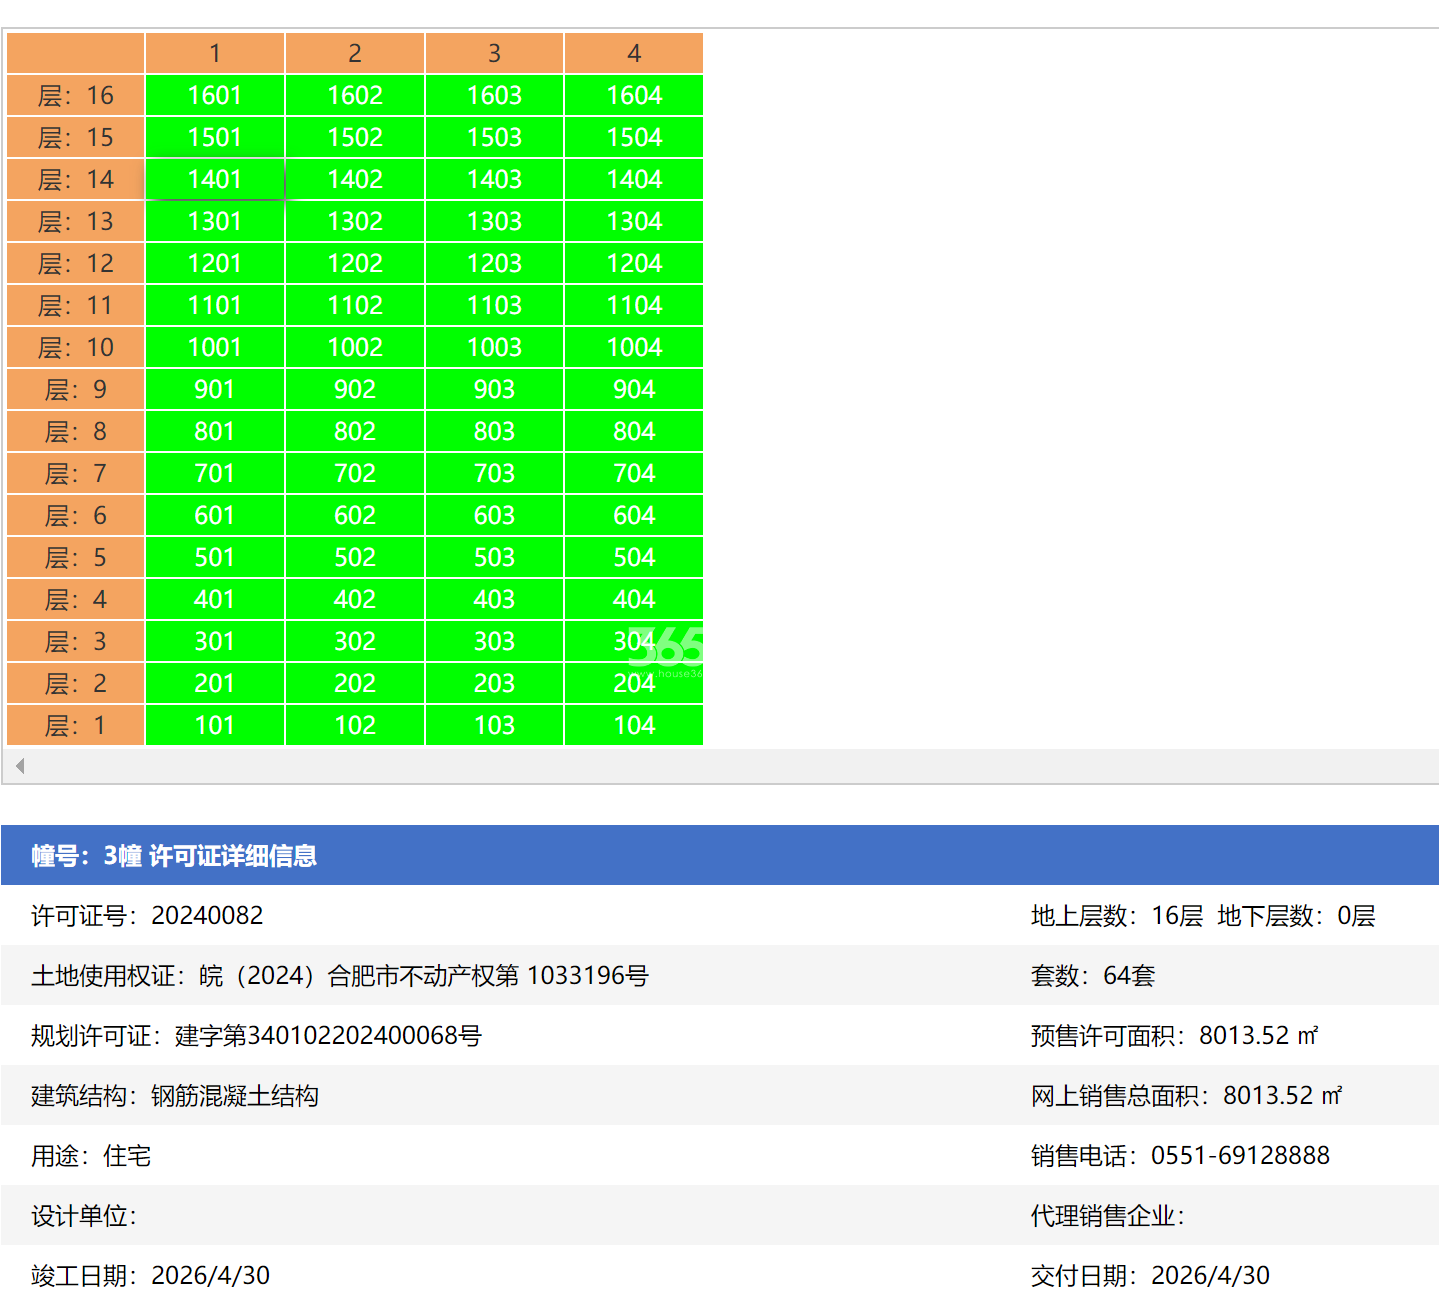This screenshot has height=1305, width=1439.
Task: Select unit 601
Action: 215,515
